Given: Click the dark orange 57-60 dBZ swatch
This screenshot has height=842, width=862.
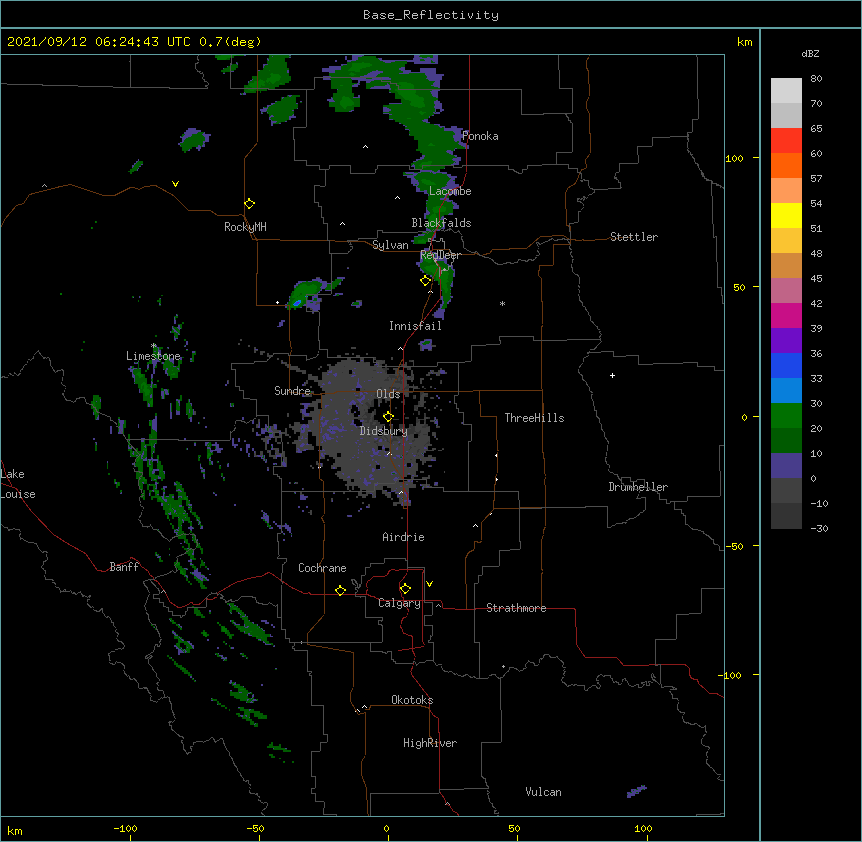Looking at the screenshot, I should point(786,165).
